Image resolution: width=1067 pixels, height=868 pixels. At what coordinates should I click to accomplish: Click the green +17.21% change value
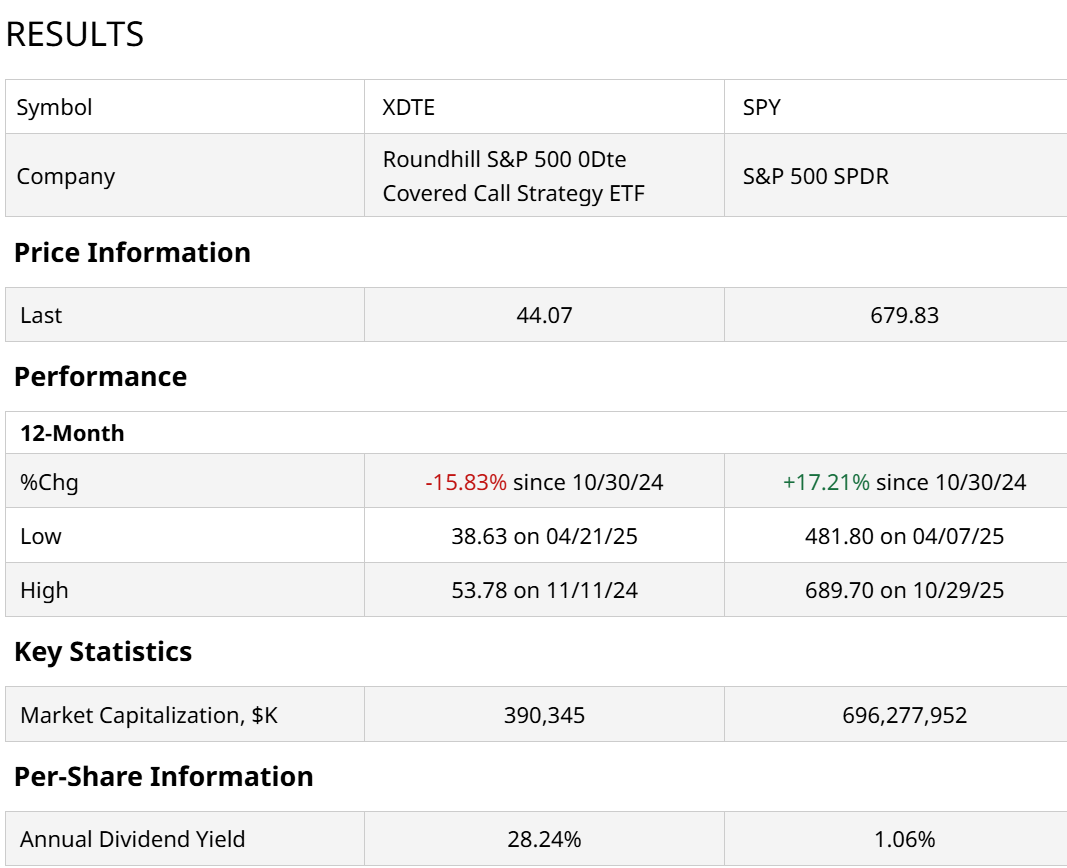826,482
